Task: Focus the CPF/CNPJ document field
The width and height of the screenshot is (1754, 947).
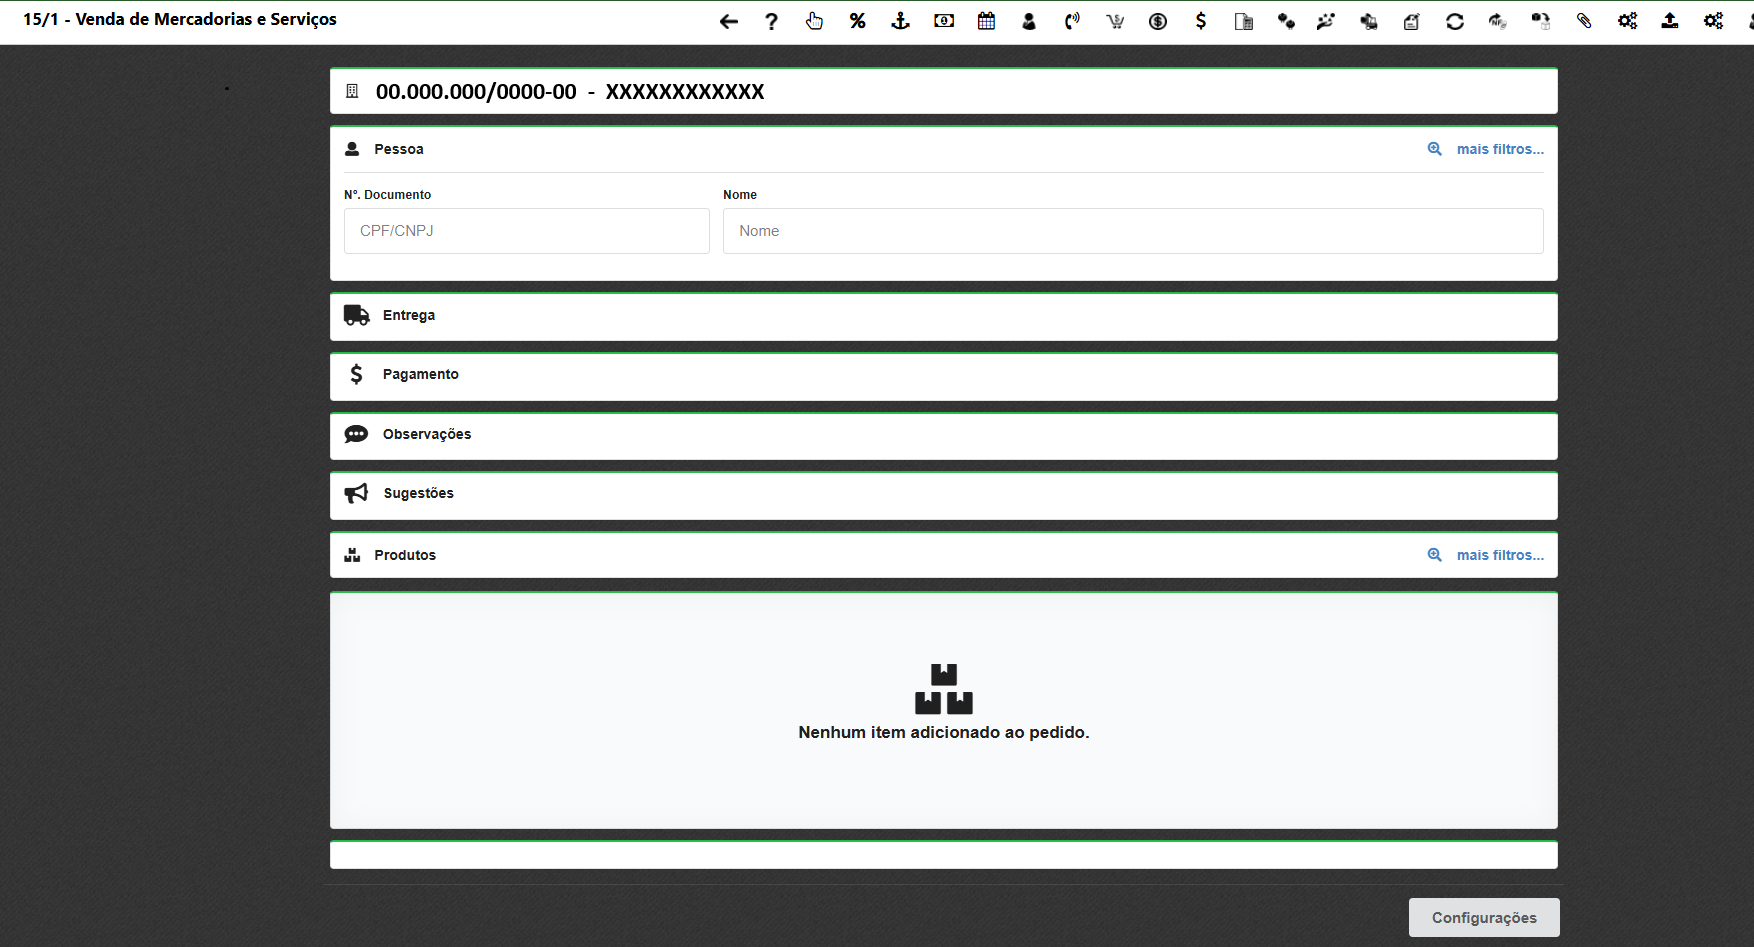Action: tap(526, 231)
